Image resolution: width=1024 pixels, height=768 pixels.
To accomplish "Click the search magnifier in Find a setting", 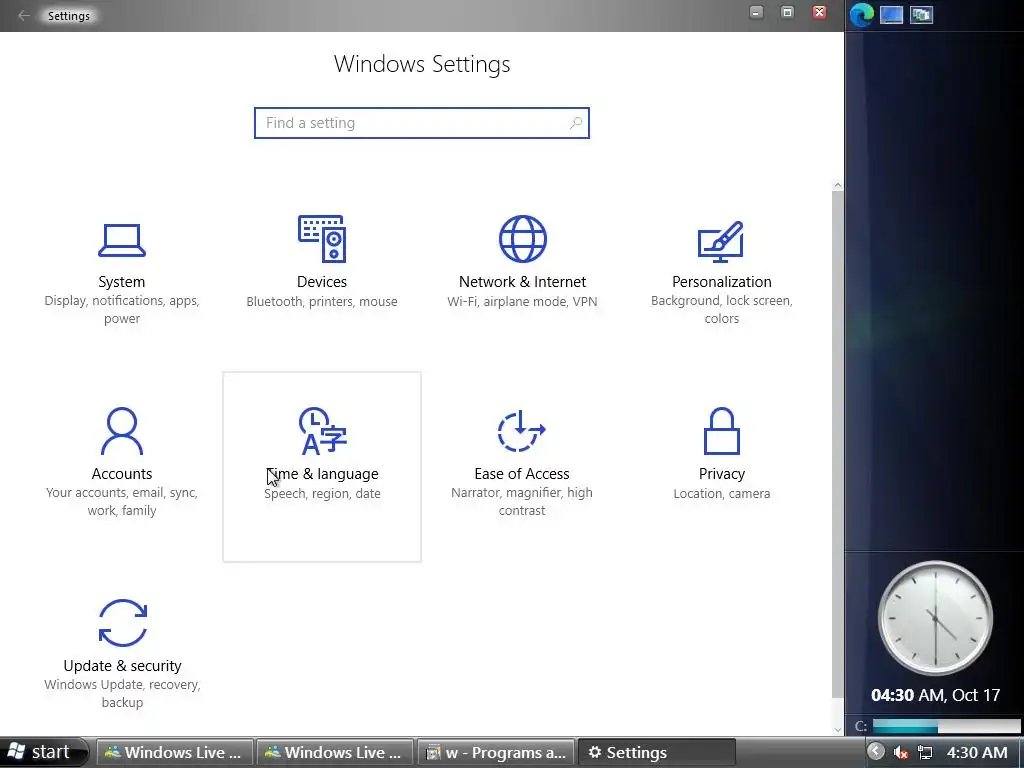I will click(x=575, y=123).
